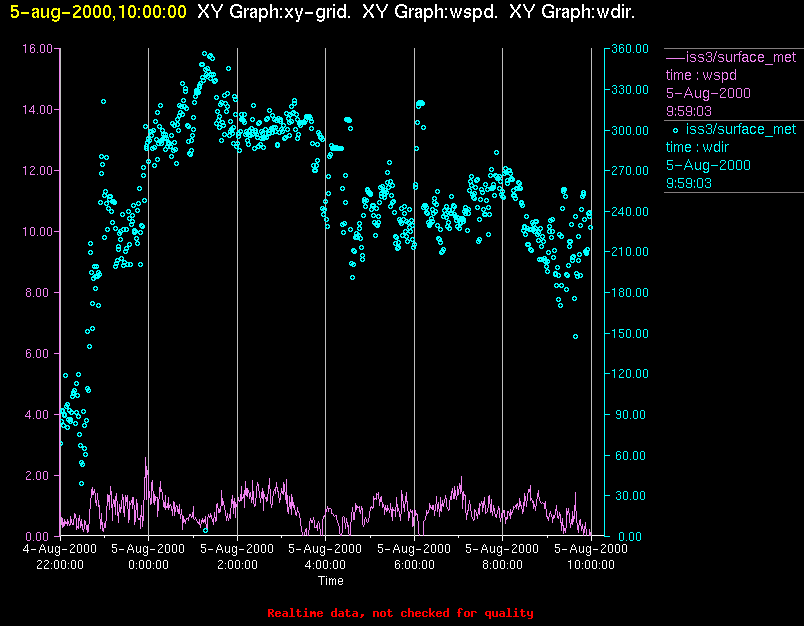Image resolution: width=804 pixels, height=626 pixels.
Task: Click the right axis value 30.00
Action: [633, 496]
